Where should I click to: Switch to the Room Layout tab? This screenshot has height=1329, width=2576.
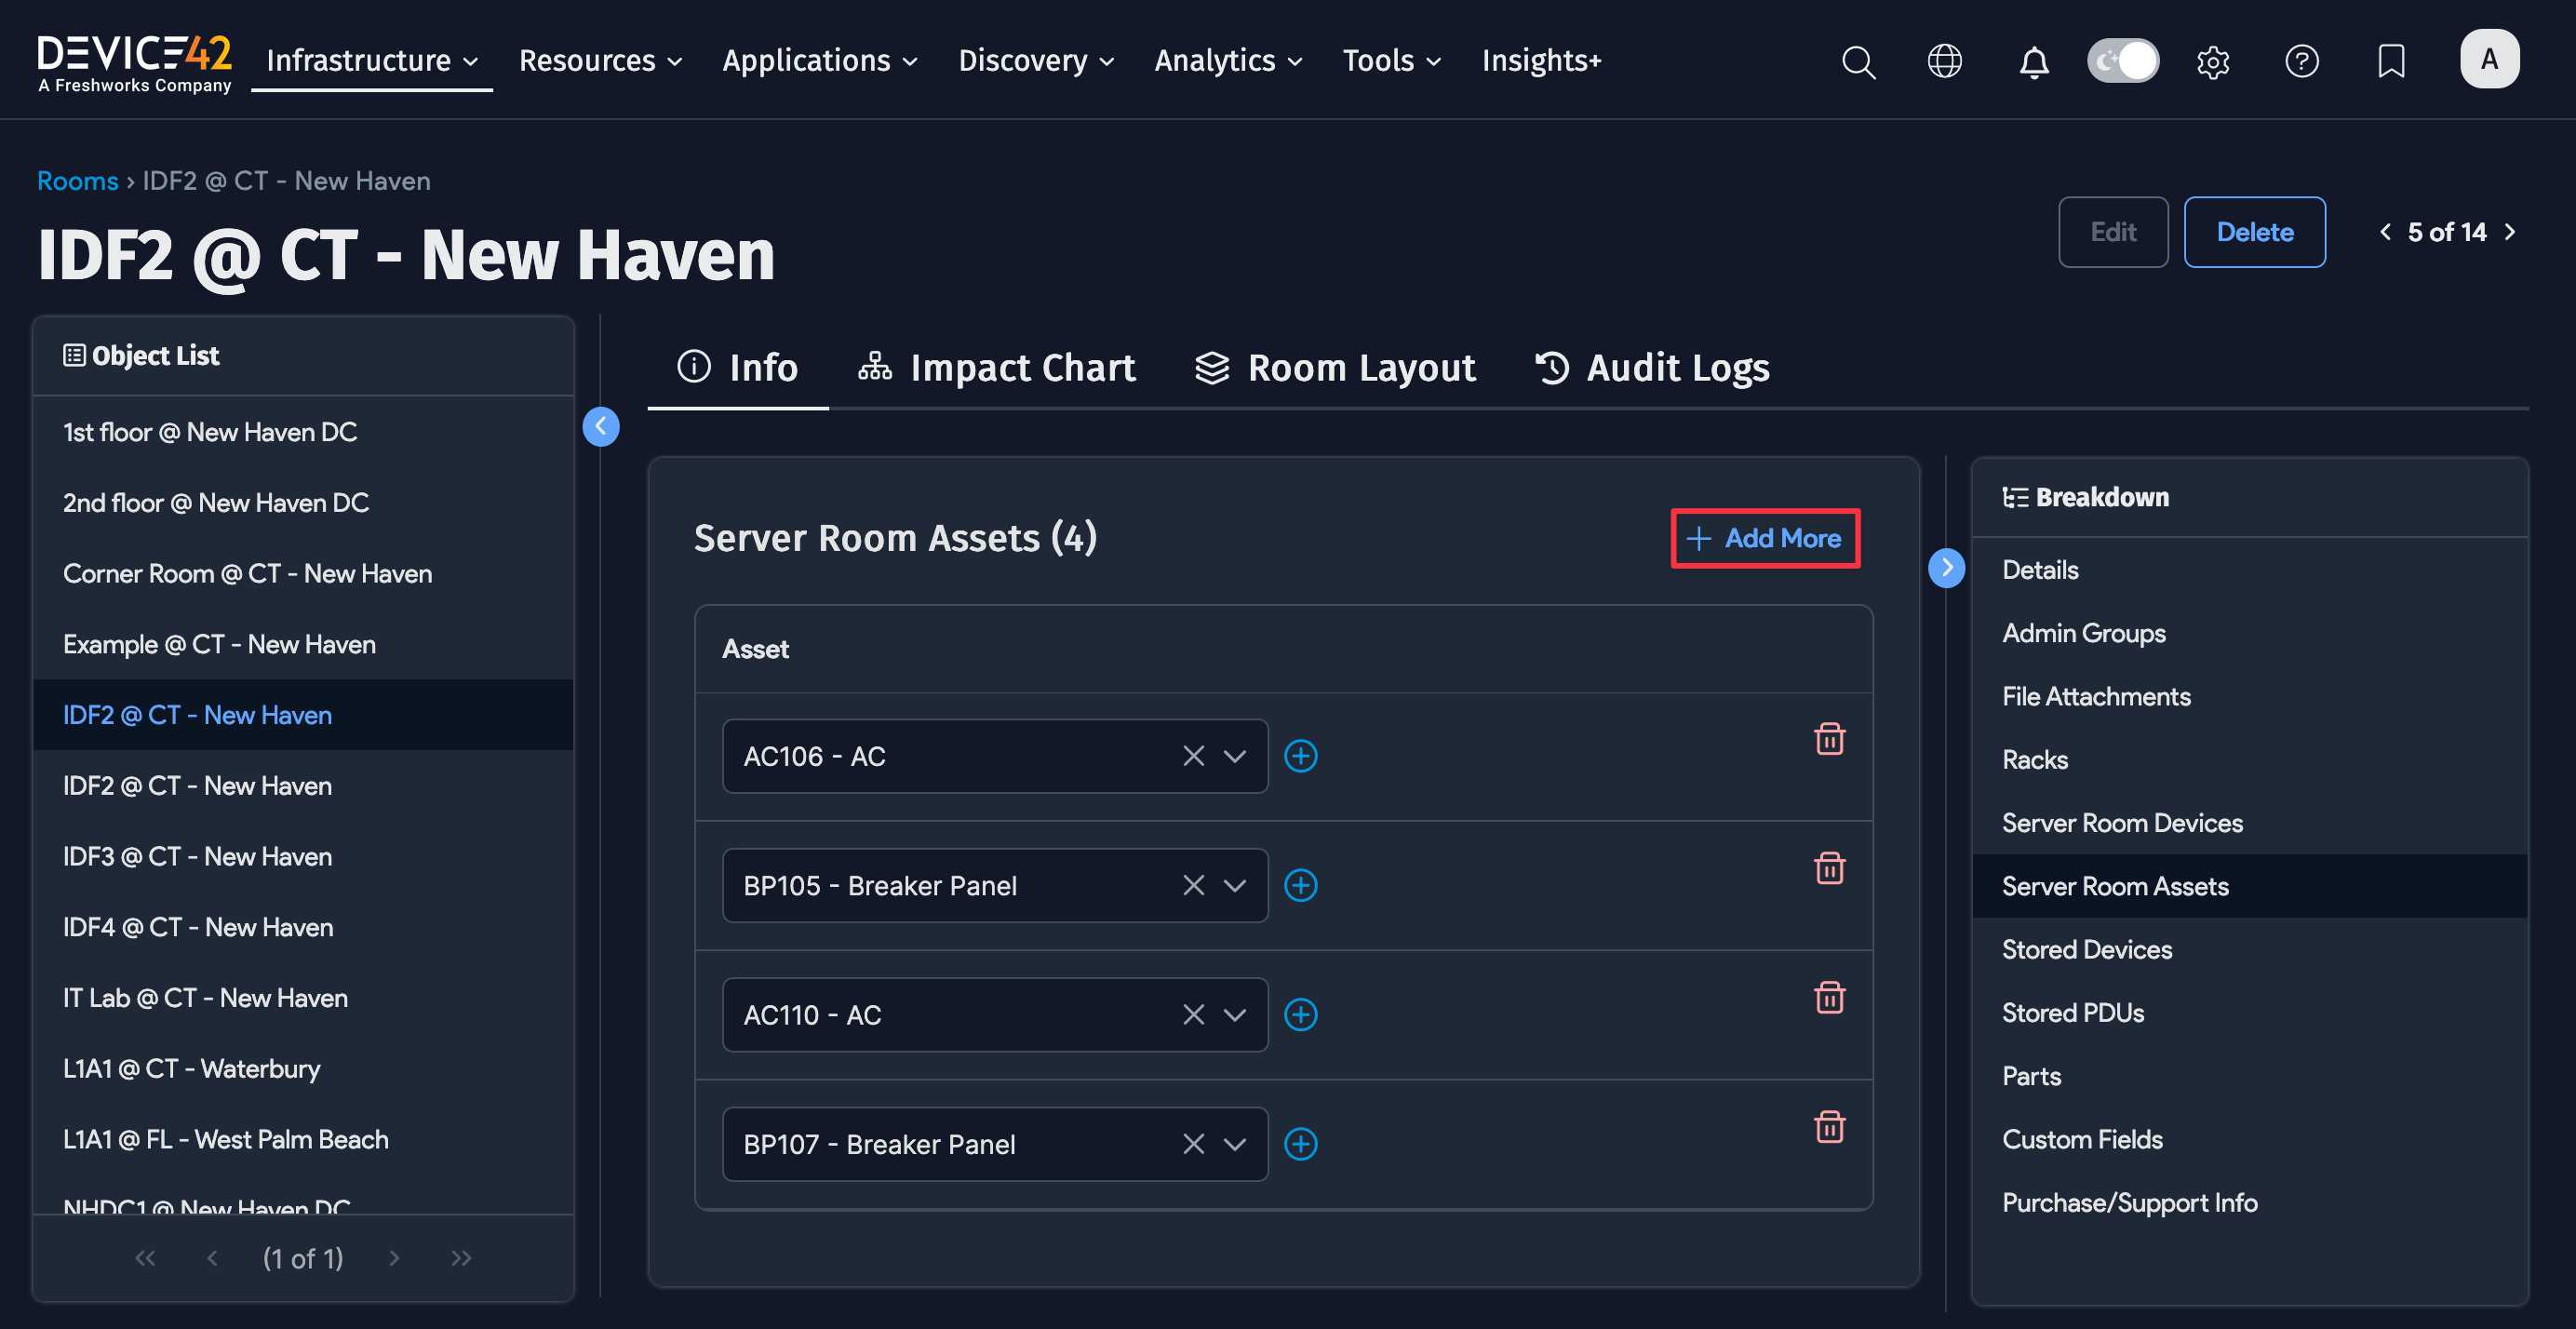pyautogui.click(x=1335, y=368)
